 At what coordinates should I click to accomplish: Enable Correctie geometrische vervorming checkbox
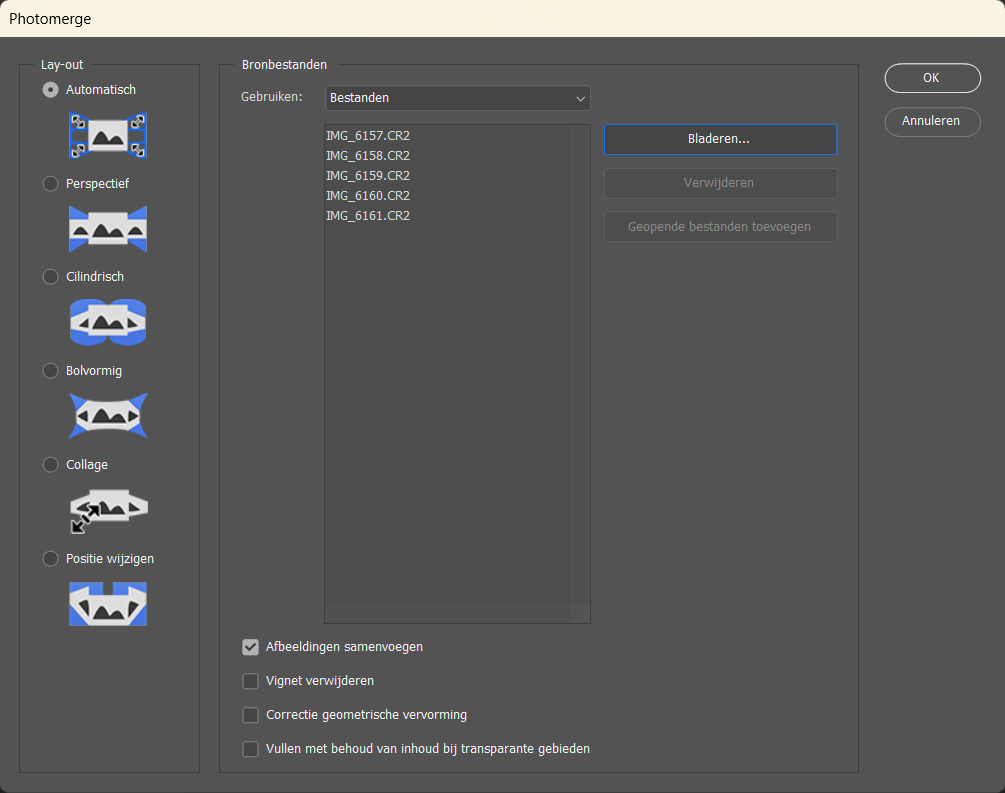[x=251, y=715]
